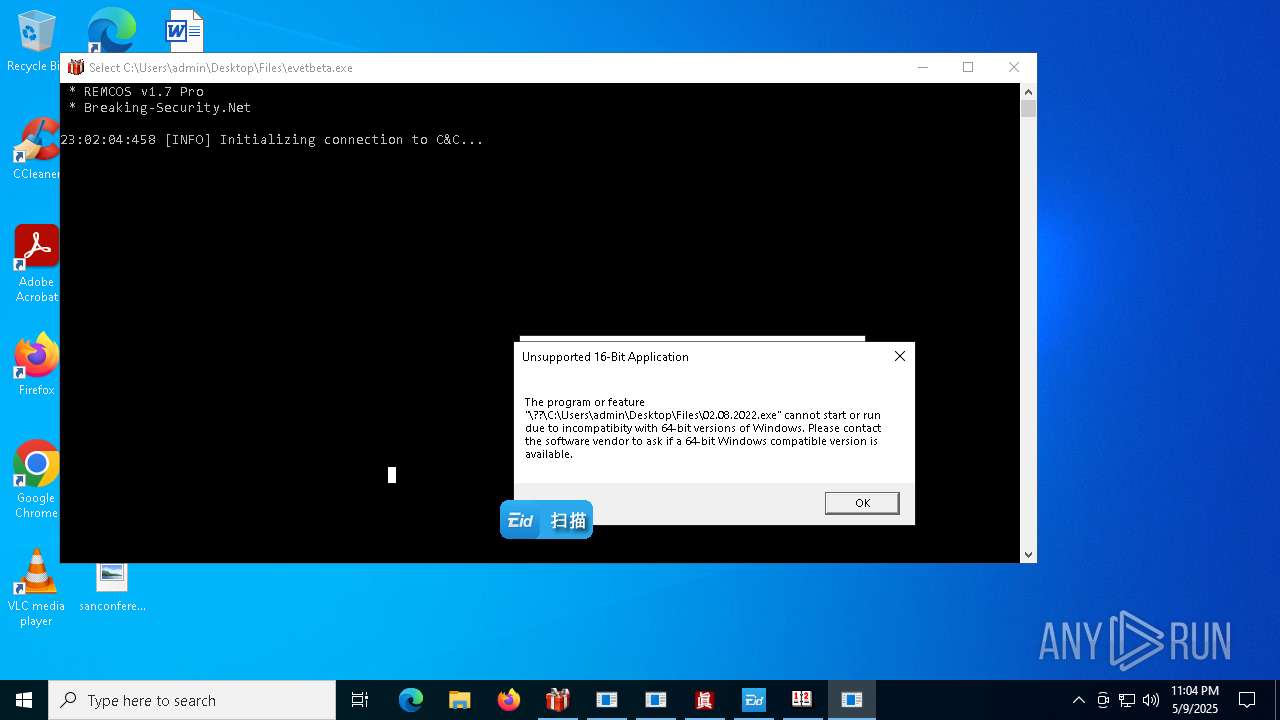Show hidden system tray icons
The height and width of the screenshot is (720, 1280).
pos(1078,700)
